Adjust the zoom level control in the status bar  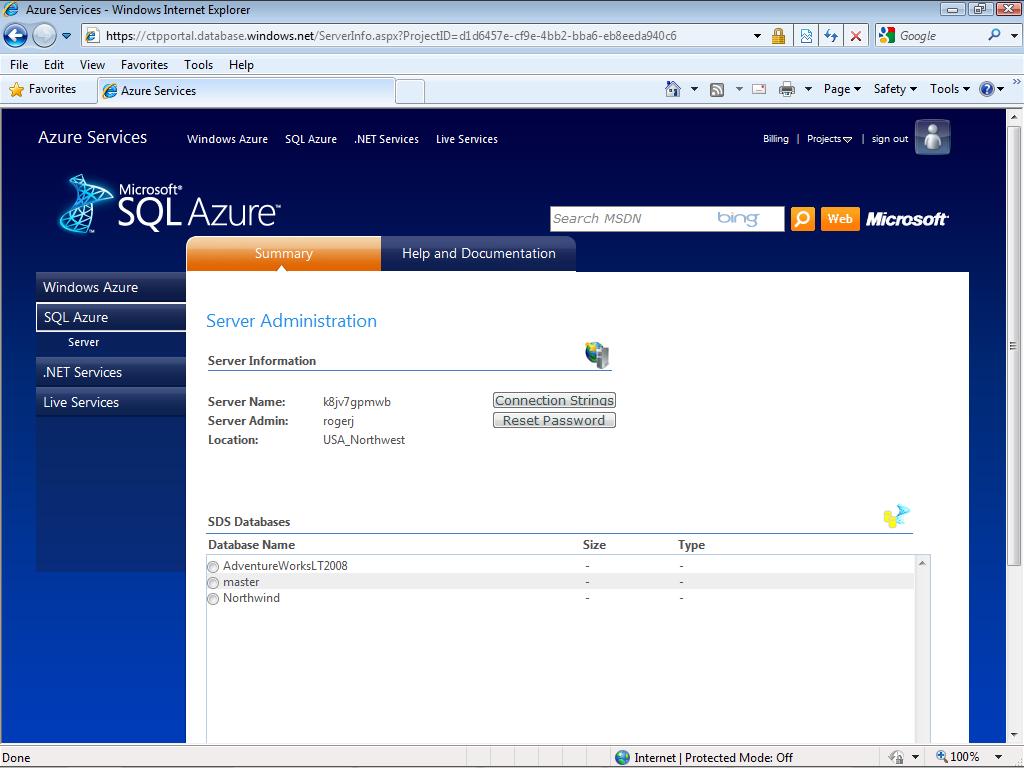tap(962, 757)
